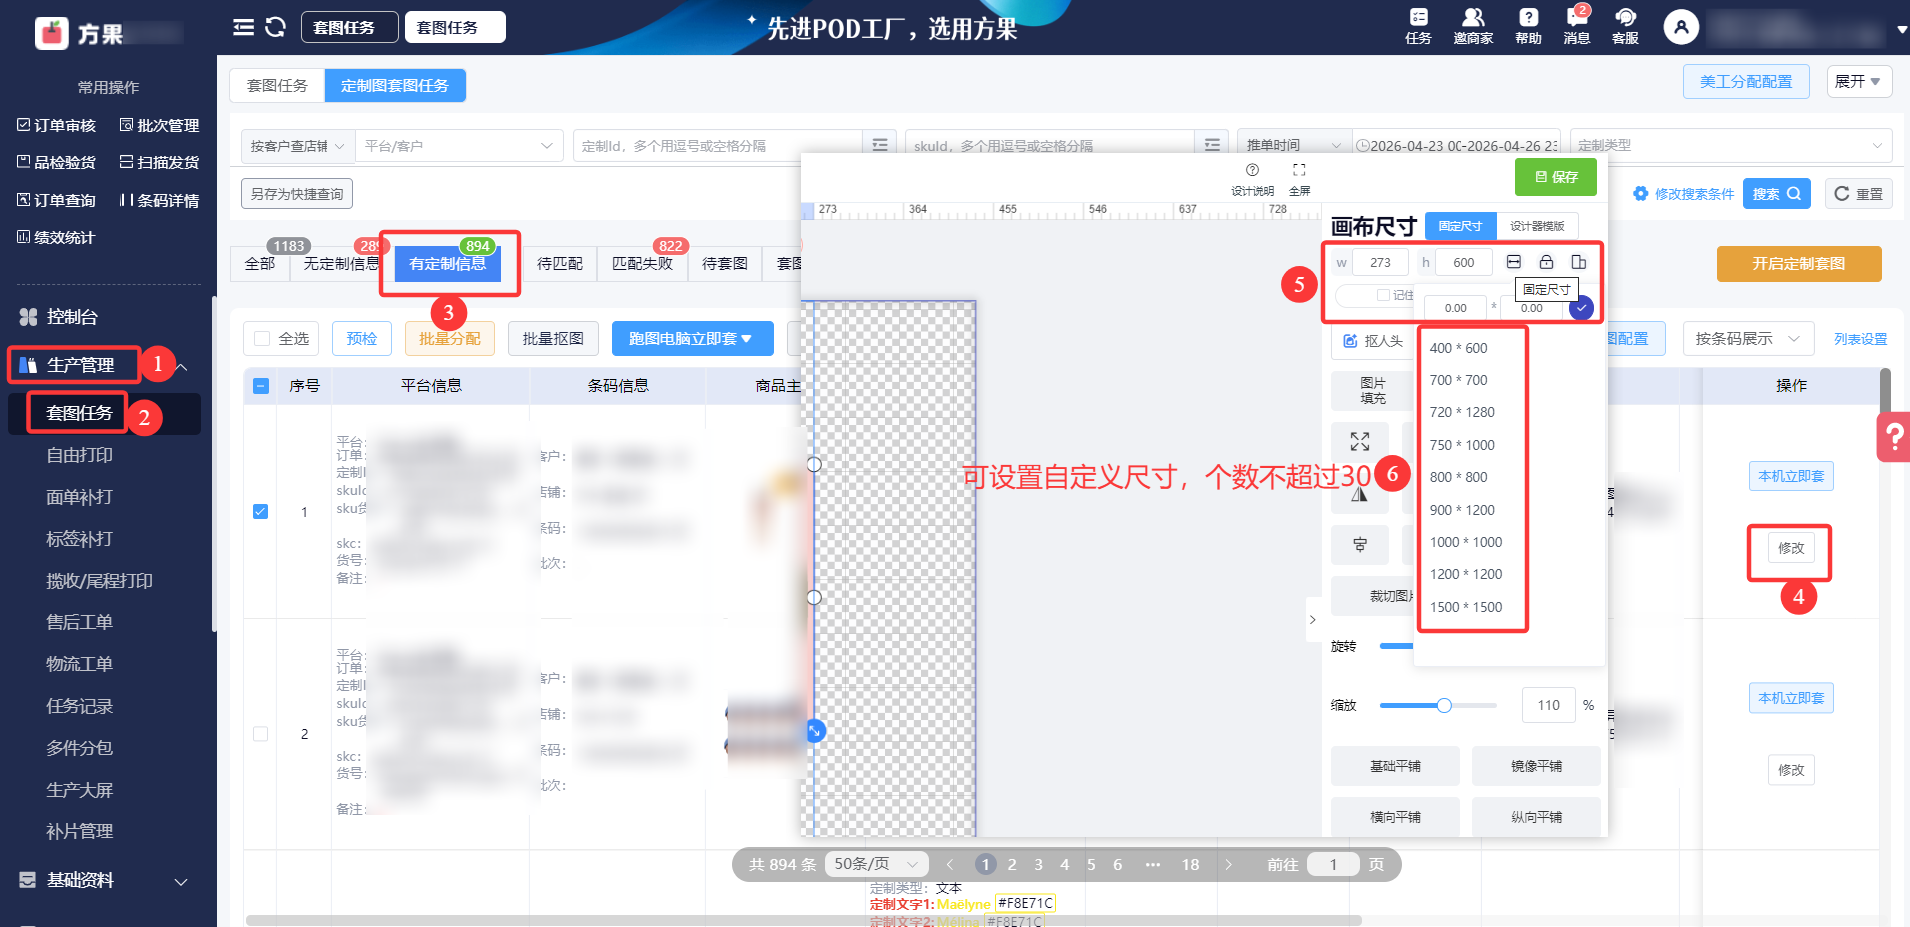Select the 全部 status tab
Viewport: 1910px width, 927px height.
coord(260,263)
